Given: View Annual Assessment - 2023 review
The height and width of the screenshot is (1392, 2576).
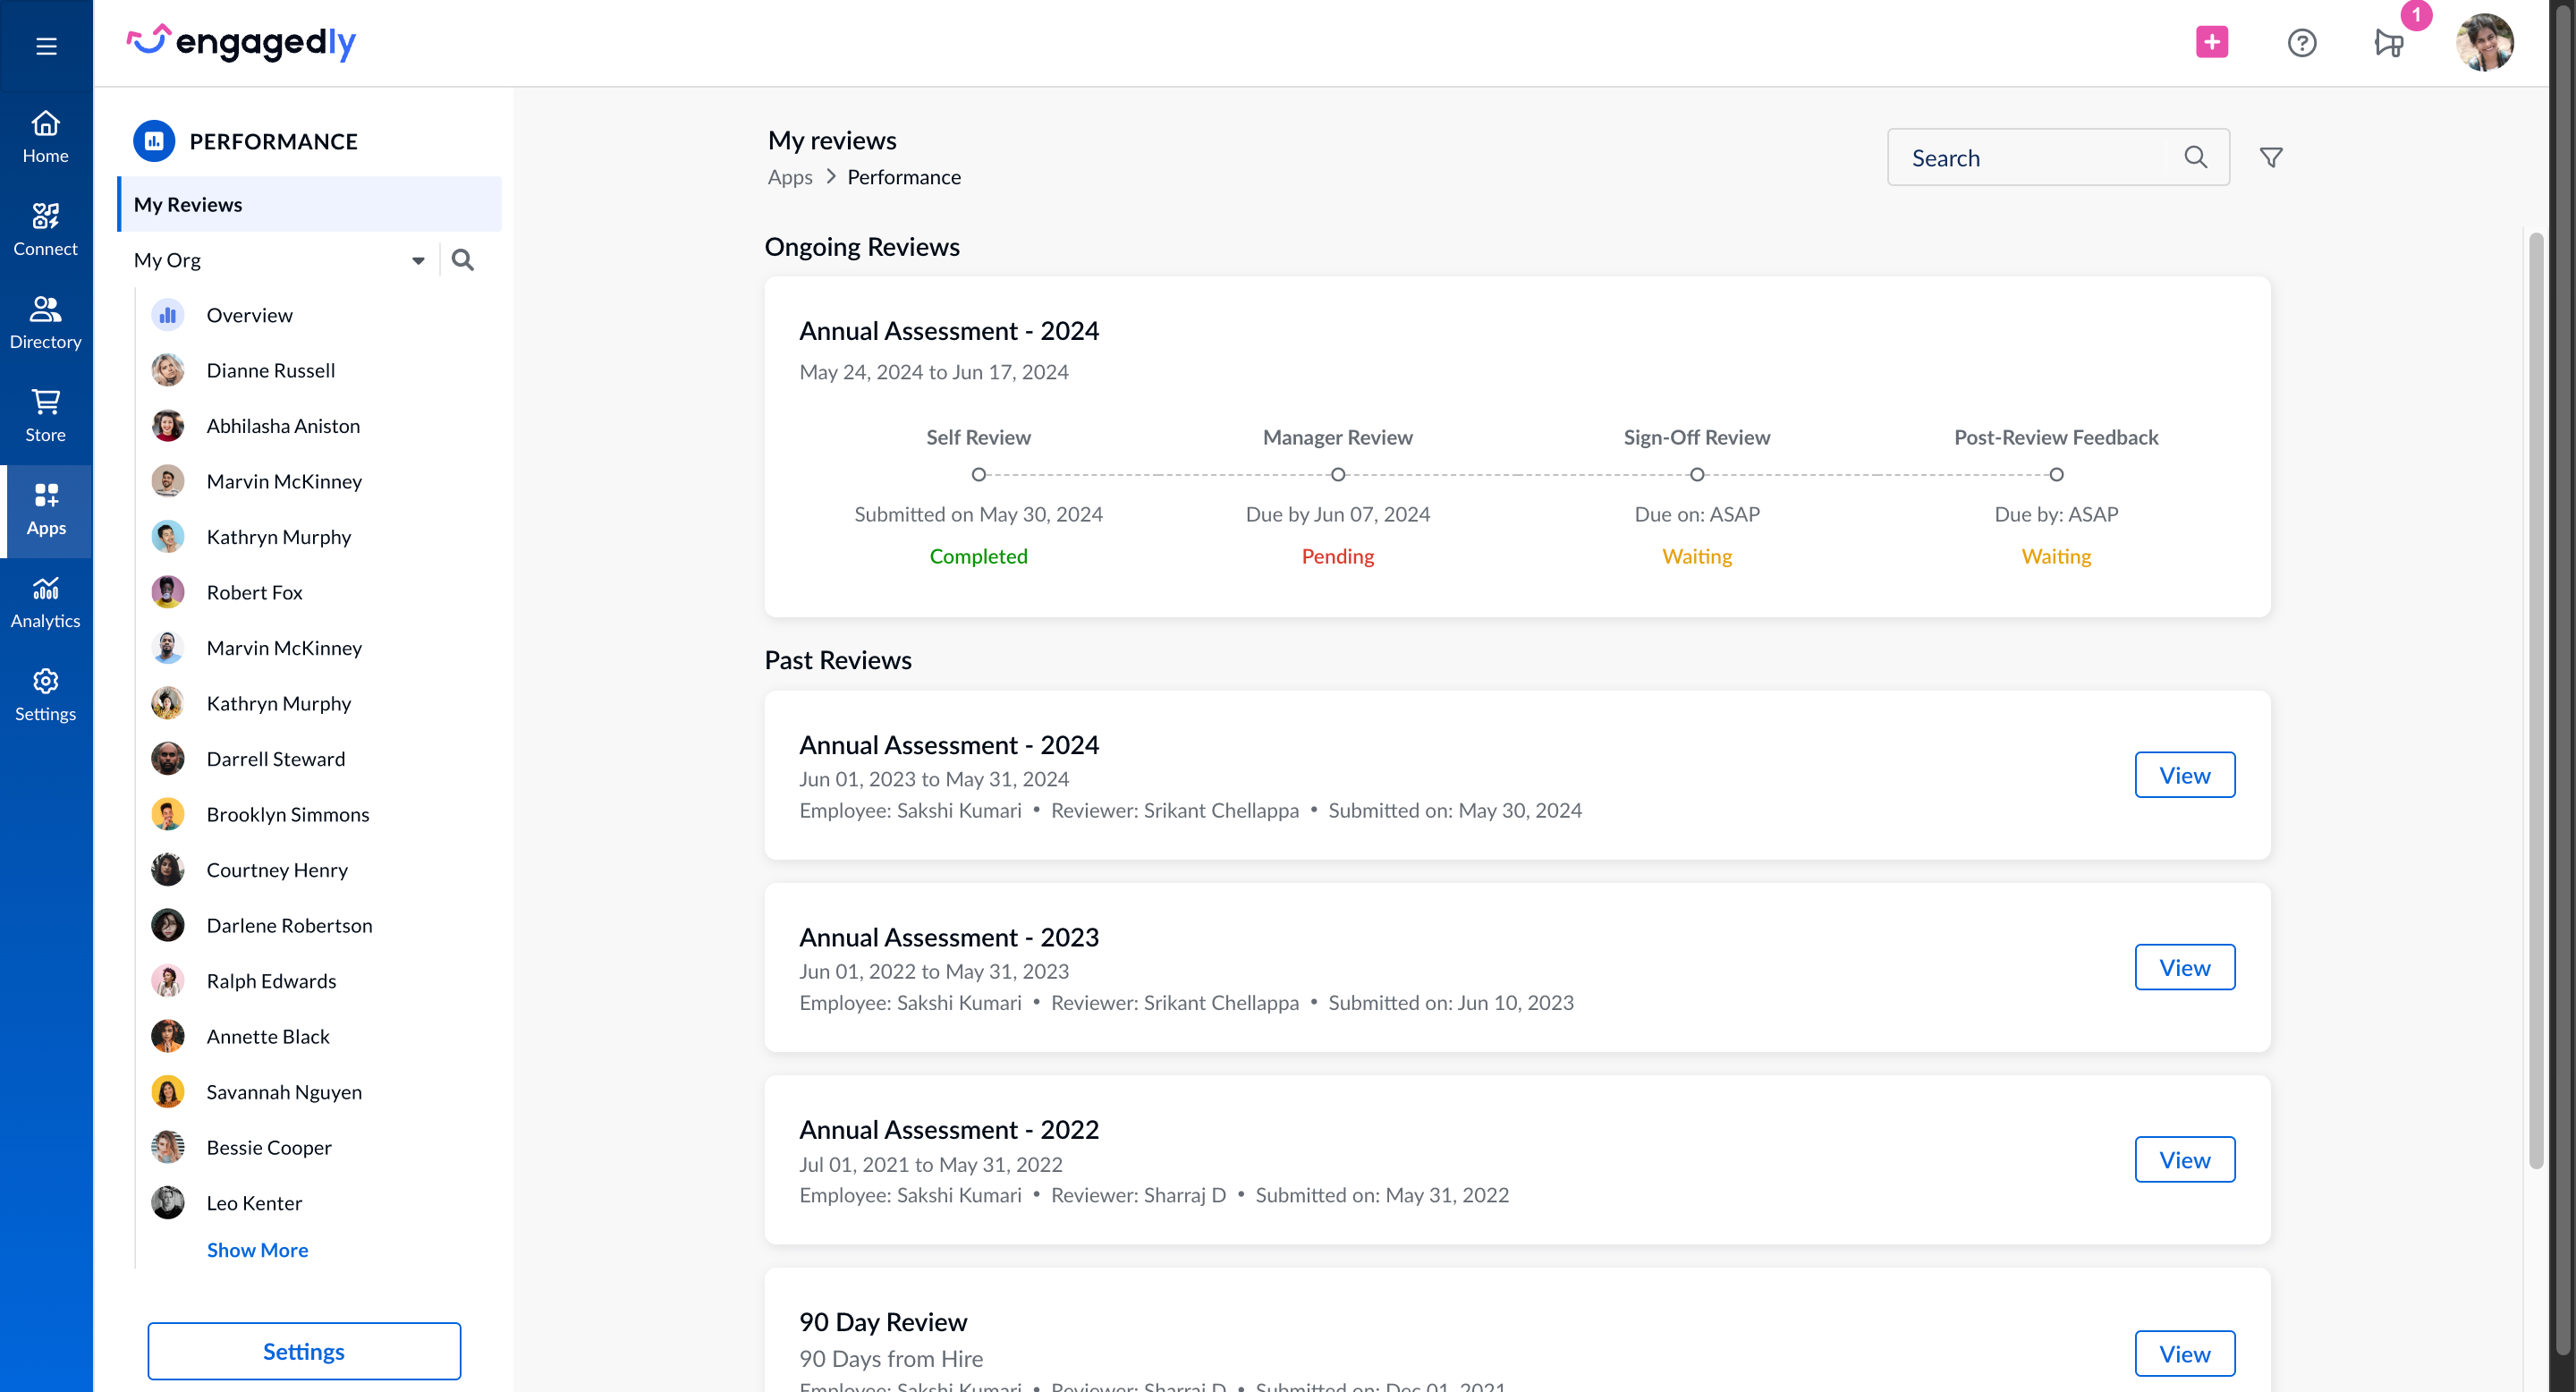Looking at the screenshot, I should [x=2184, y=967].
